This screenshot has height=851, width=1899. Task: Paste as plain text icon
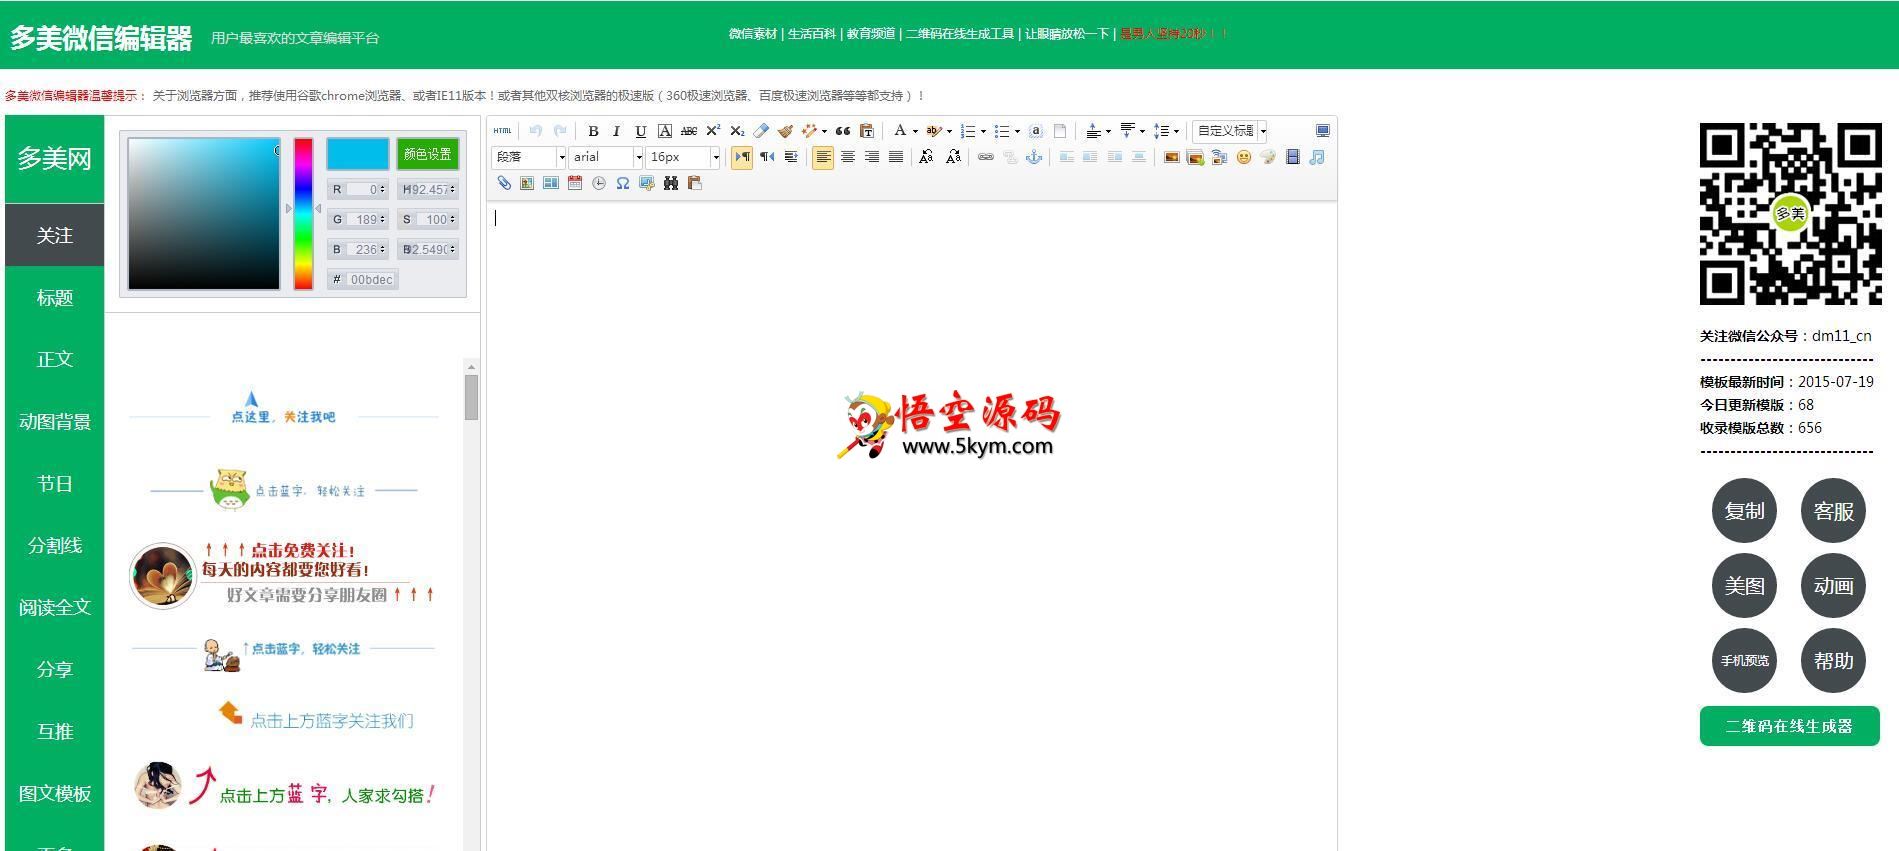[x=867, y=131]
